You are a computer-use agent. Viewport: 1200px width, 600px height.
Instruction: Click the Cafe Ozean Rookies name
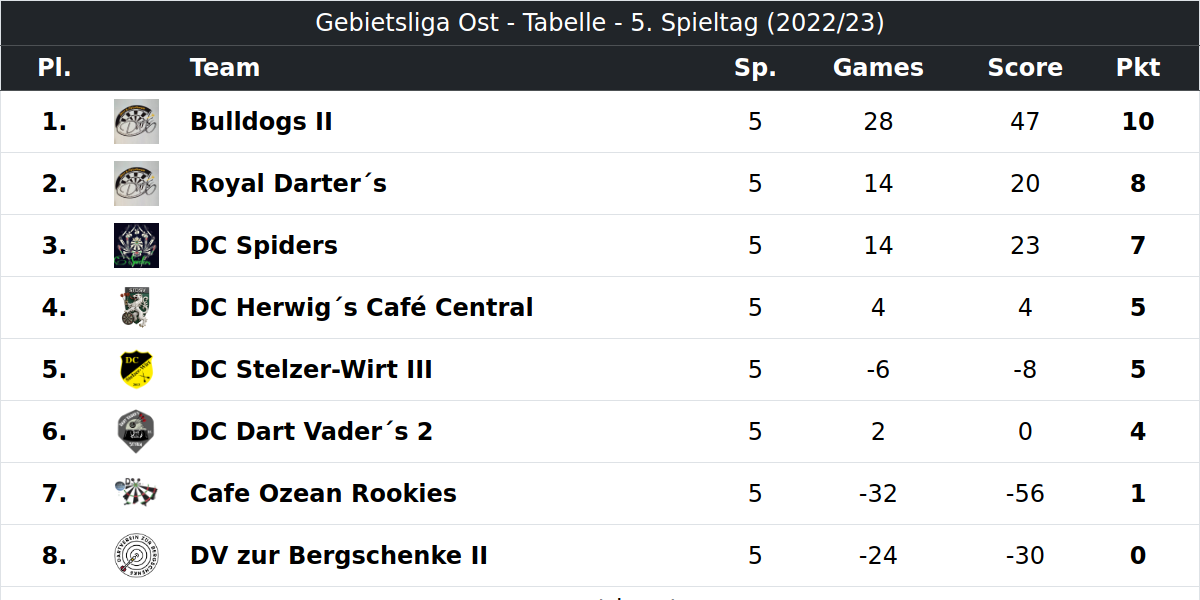pos(323,494)
